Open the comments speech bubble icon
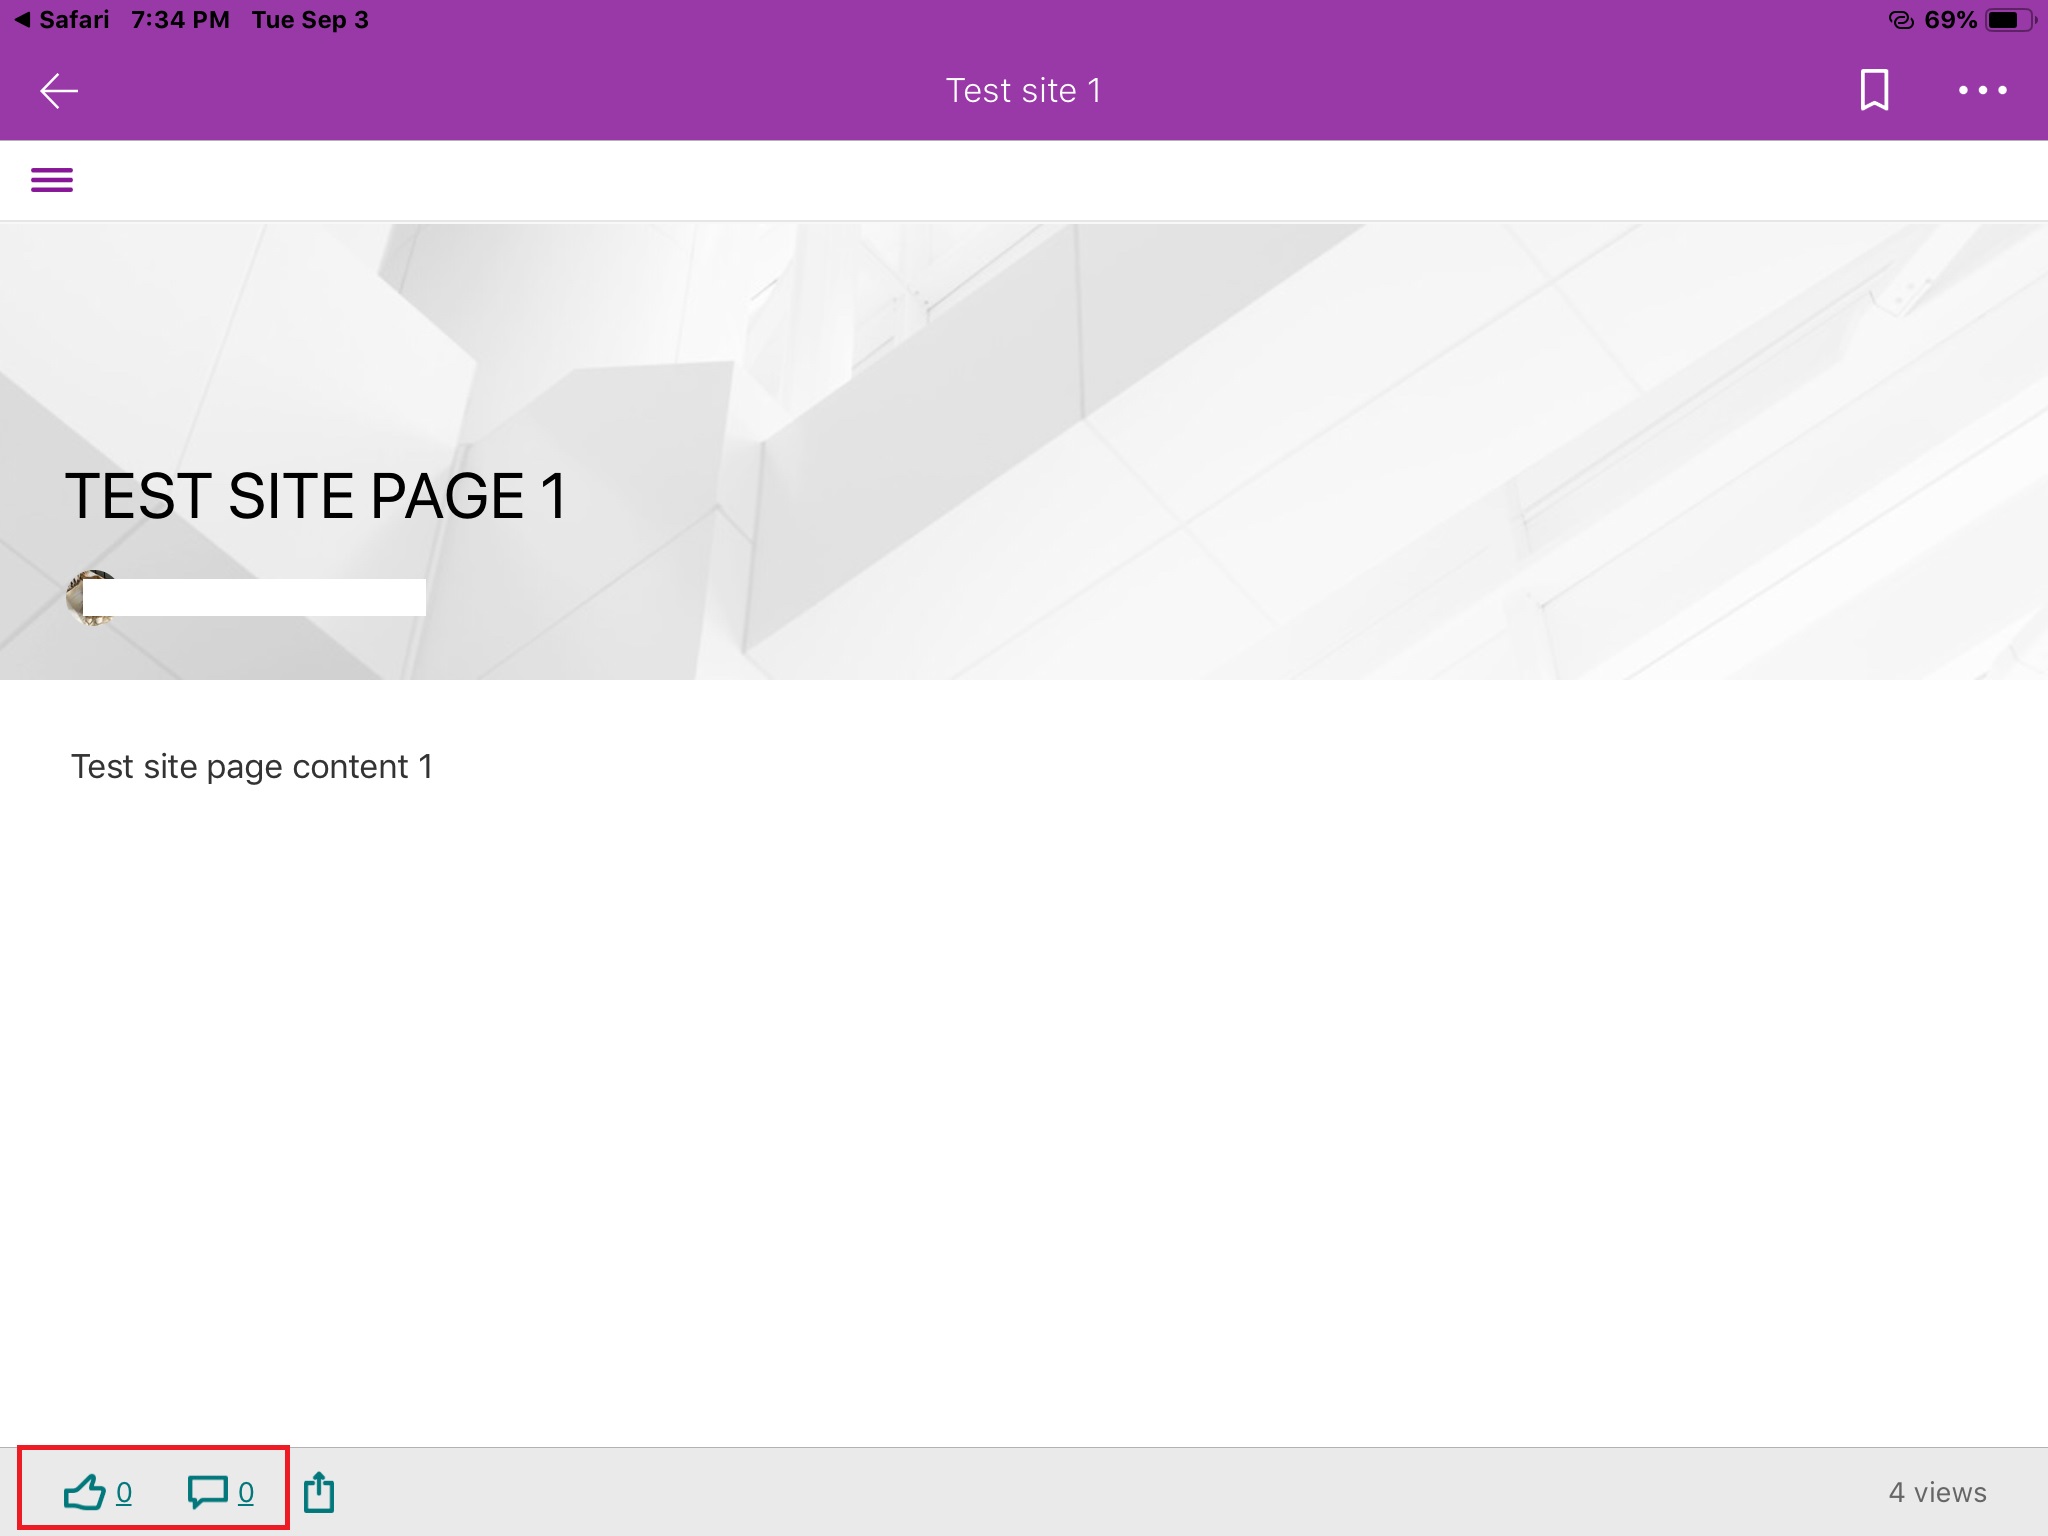This screenshot has height=1536, width=2048. click(208, 1492)
